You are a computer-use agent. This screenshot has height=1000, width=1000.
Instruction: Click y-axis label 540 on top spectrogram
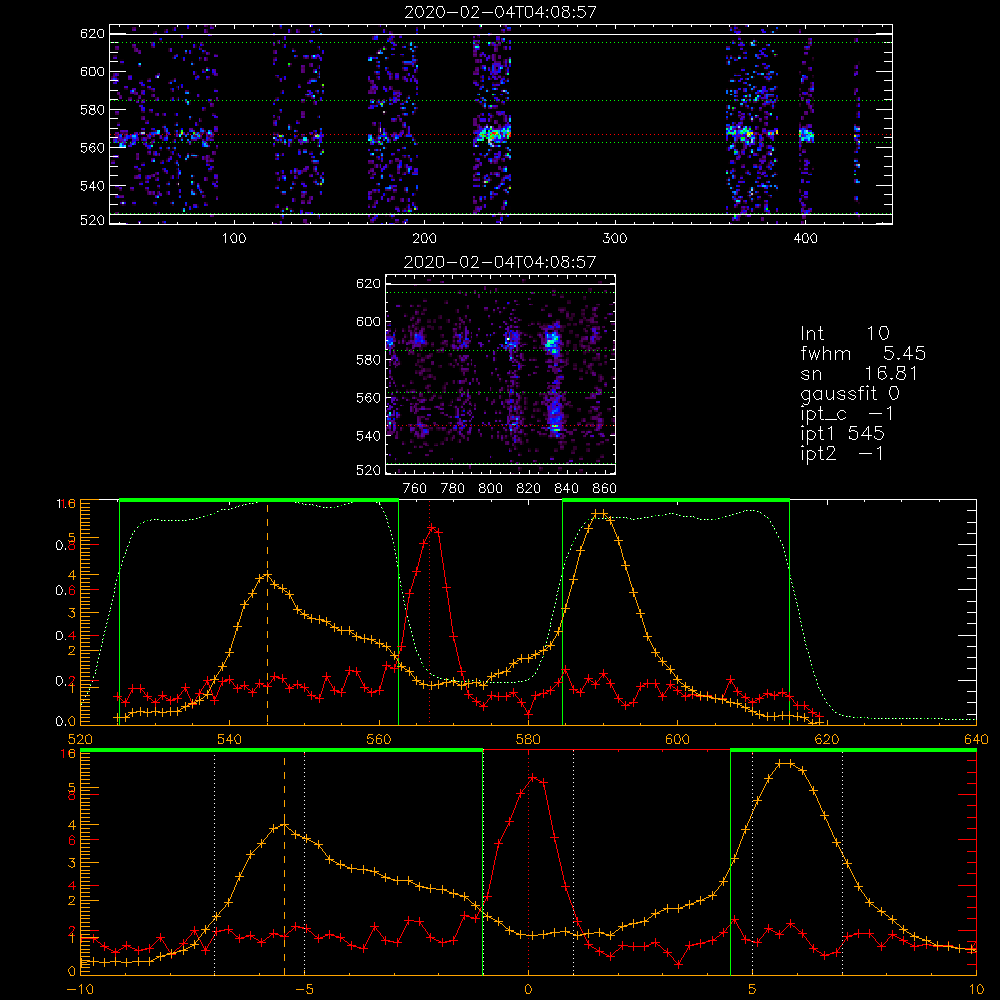[92, 186]
